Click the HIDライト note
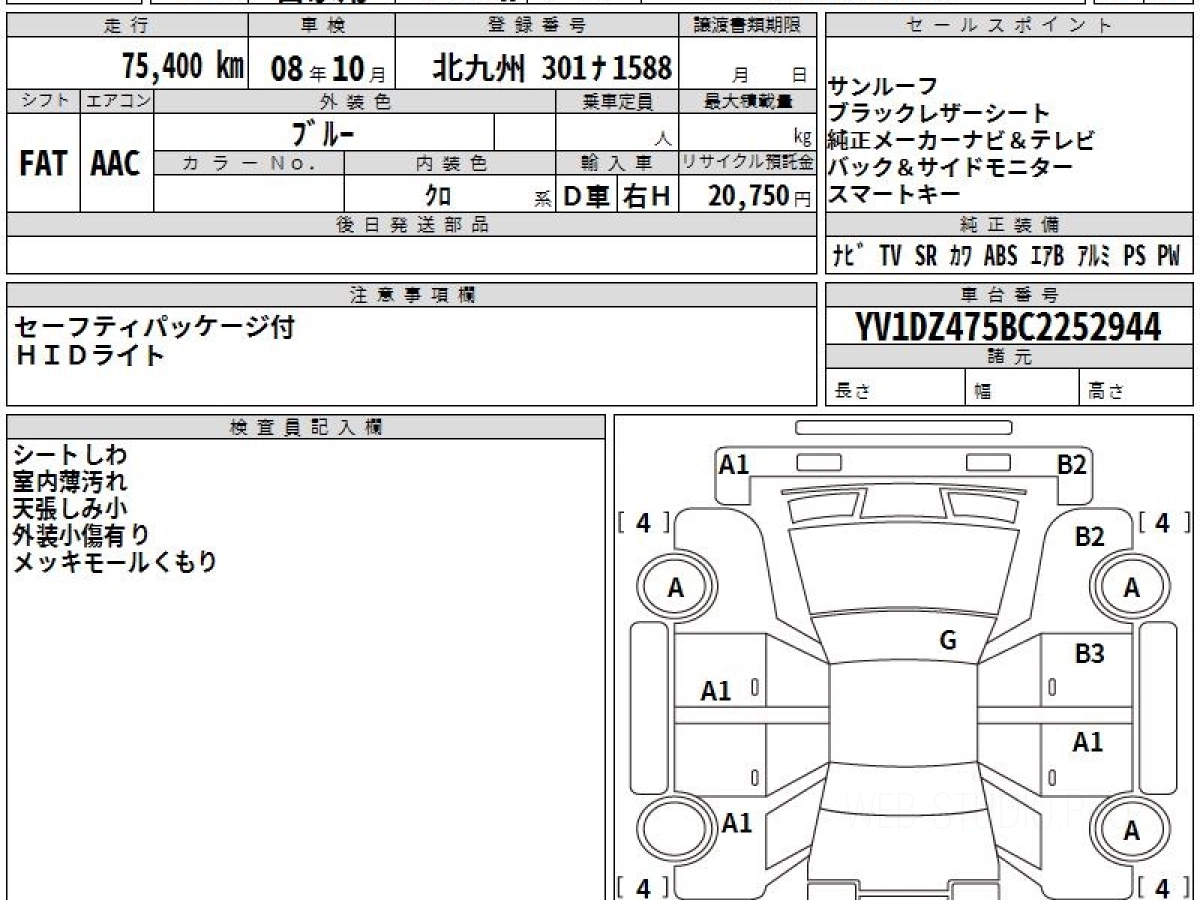 89,355
